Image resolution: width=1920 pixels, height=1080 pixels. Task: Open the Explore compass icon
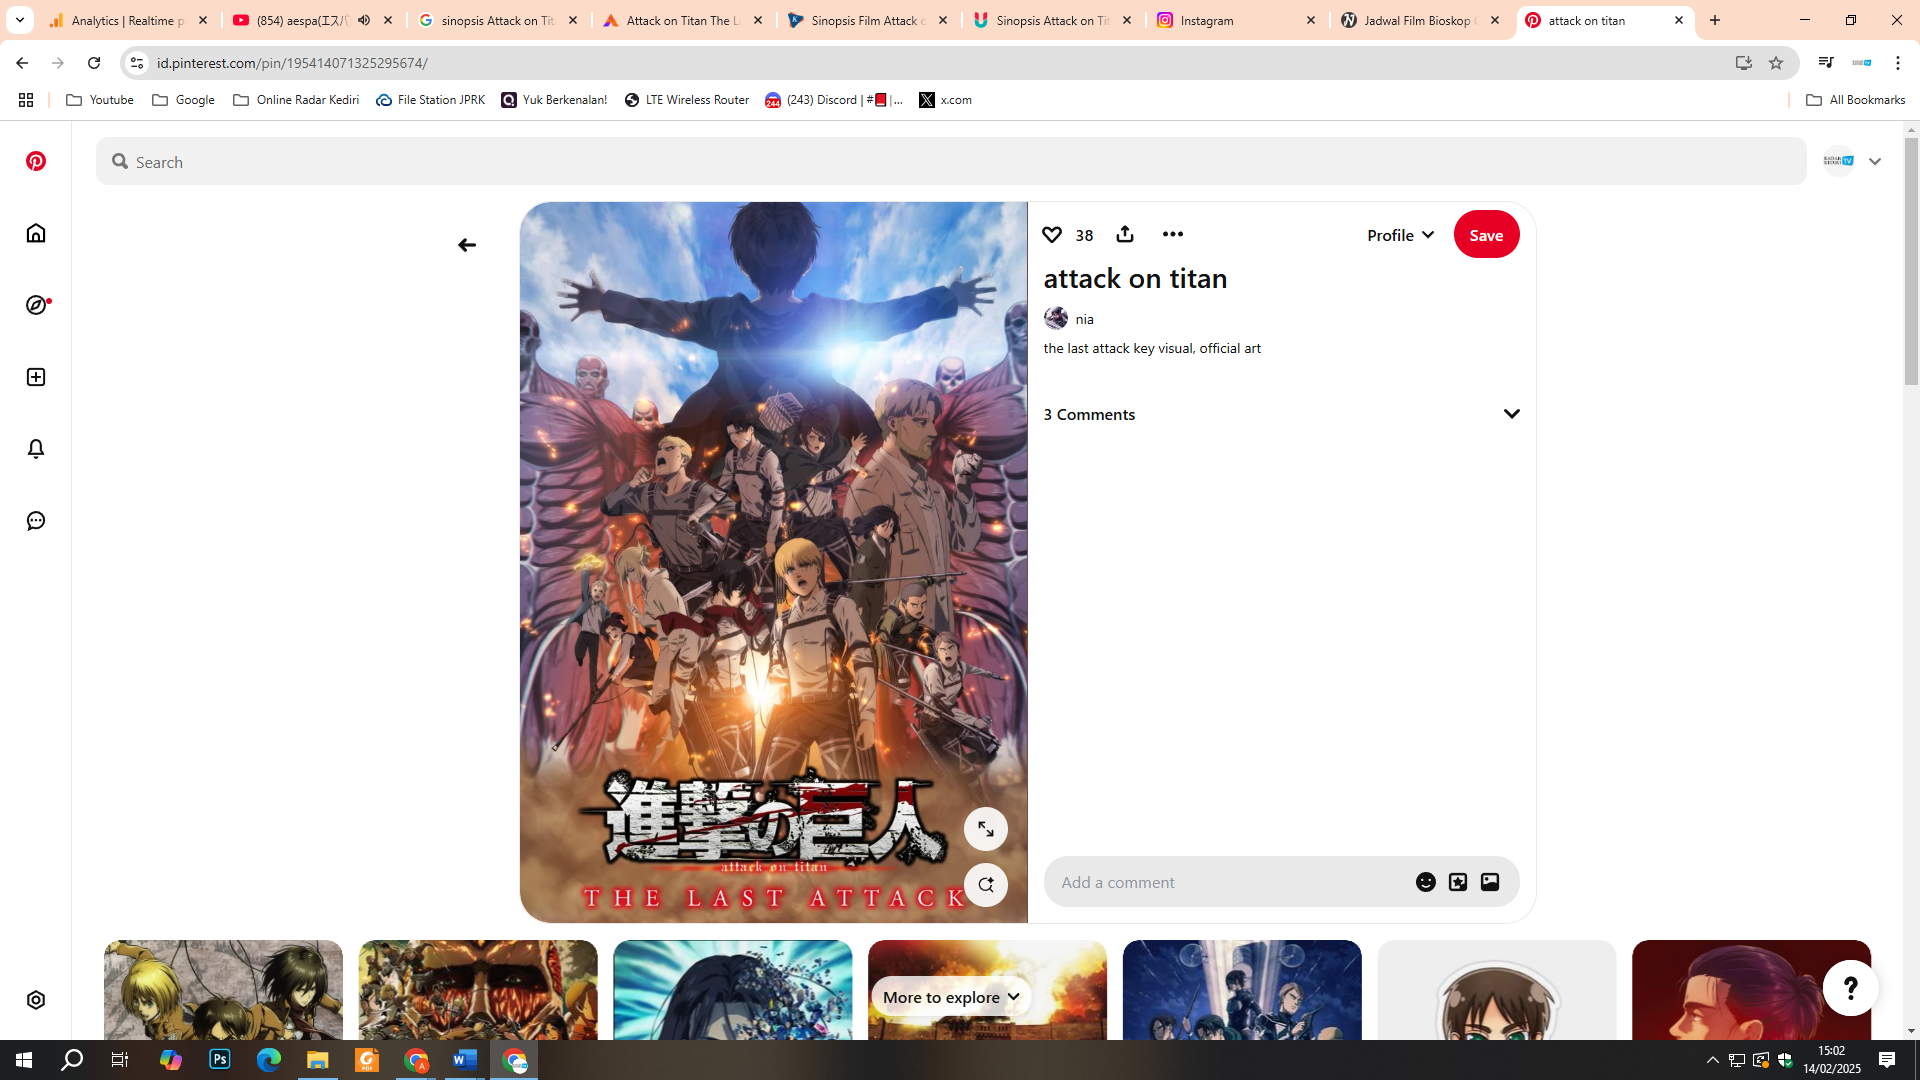tap(36, 305)
